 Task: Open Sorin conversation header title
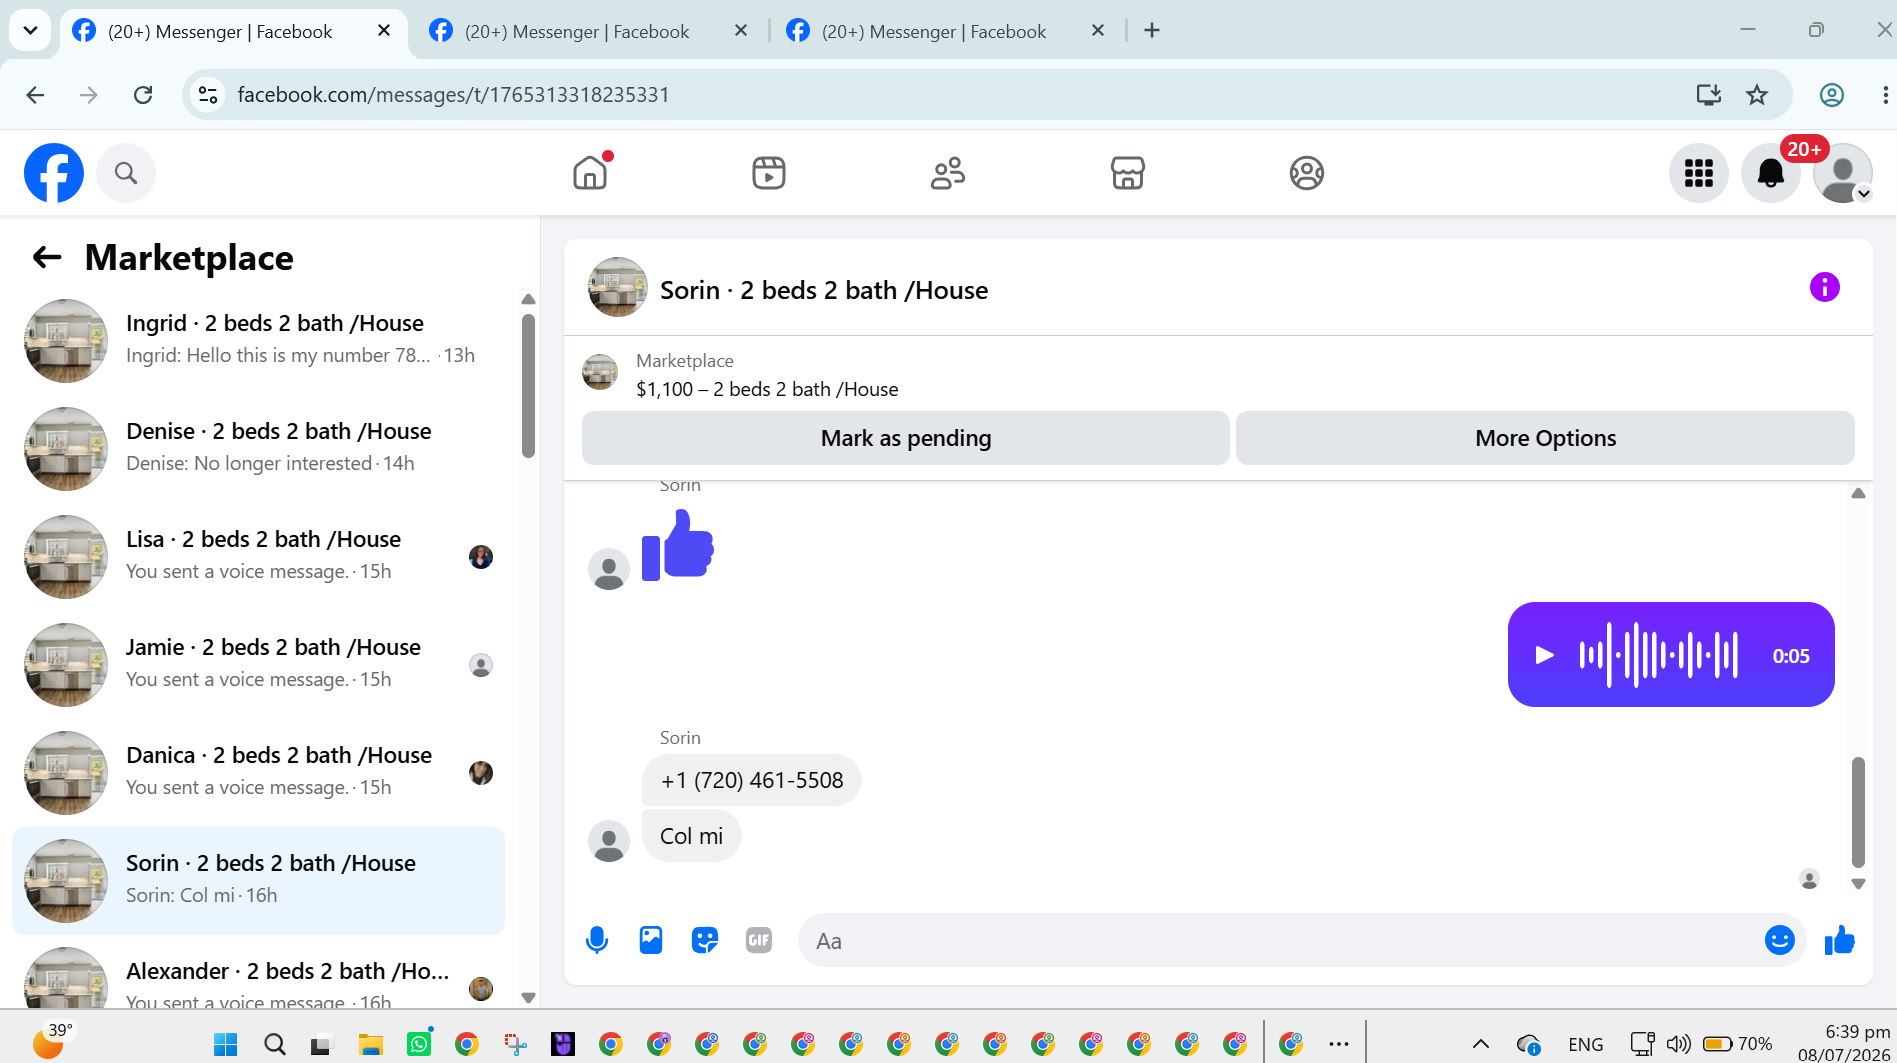coord(824,290)
